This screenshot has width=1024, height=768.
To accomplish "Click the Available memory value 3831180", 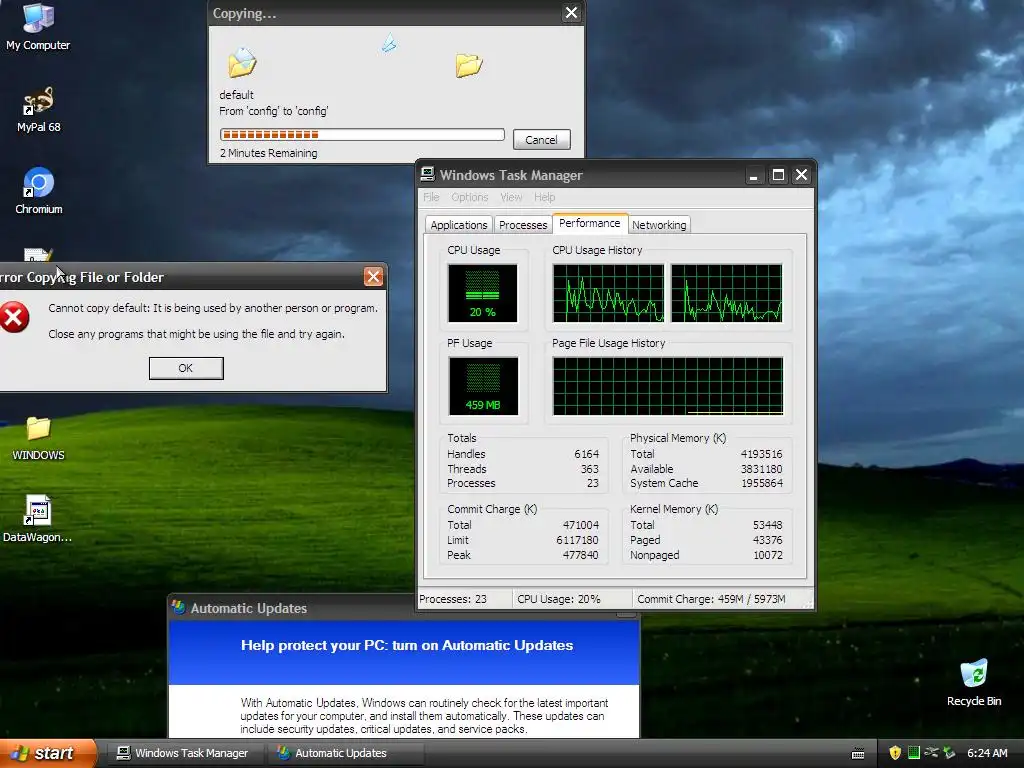I will pos(761,469).
